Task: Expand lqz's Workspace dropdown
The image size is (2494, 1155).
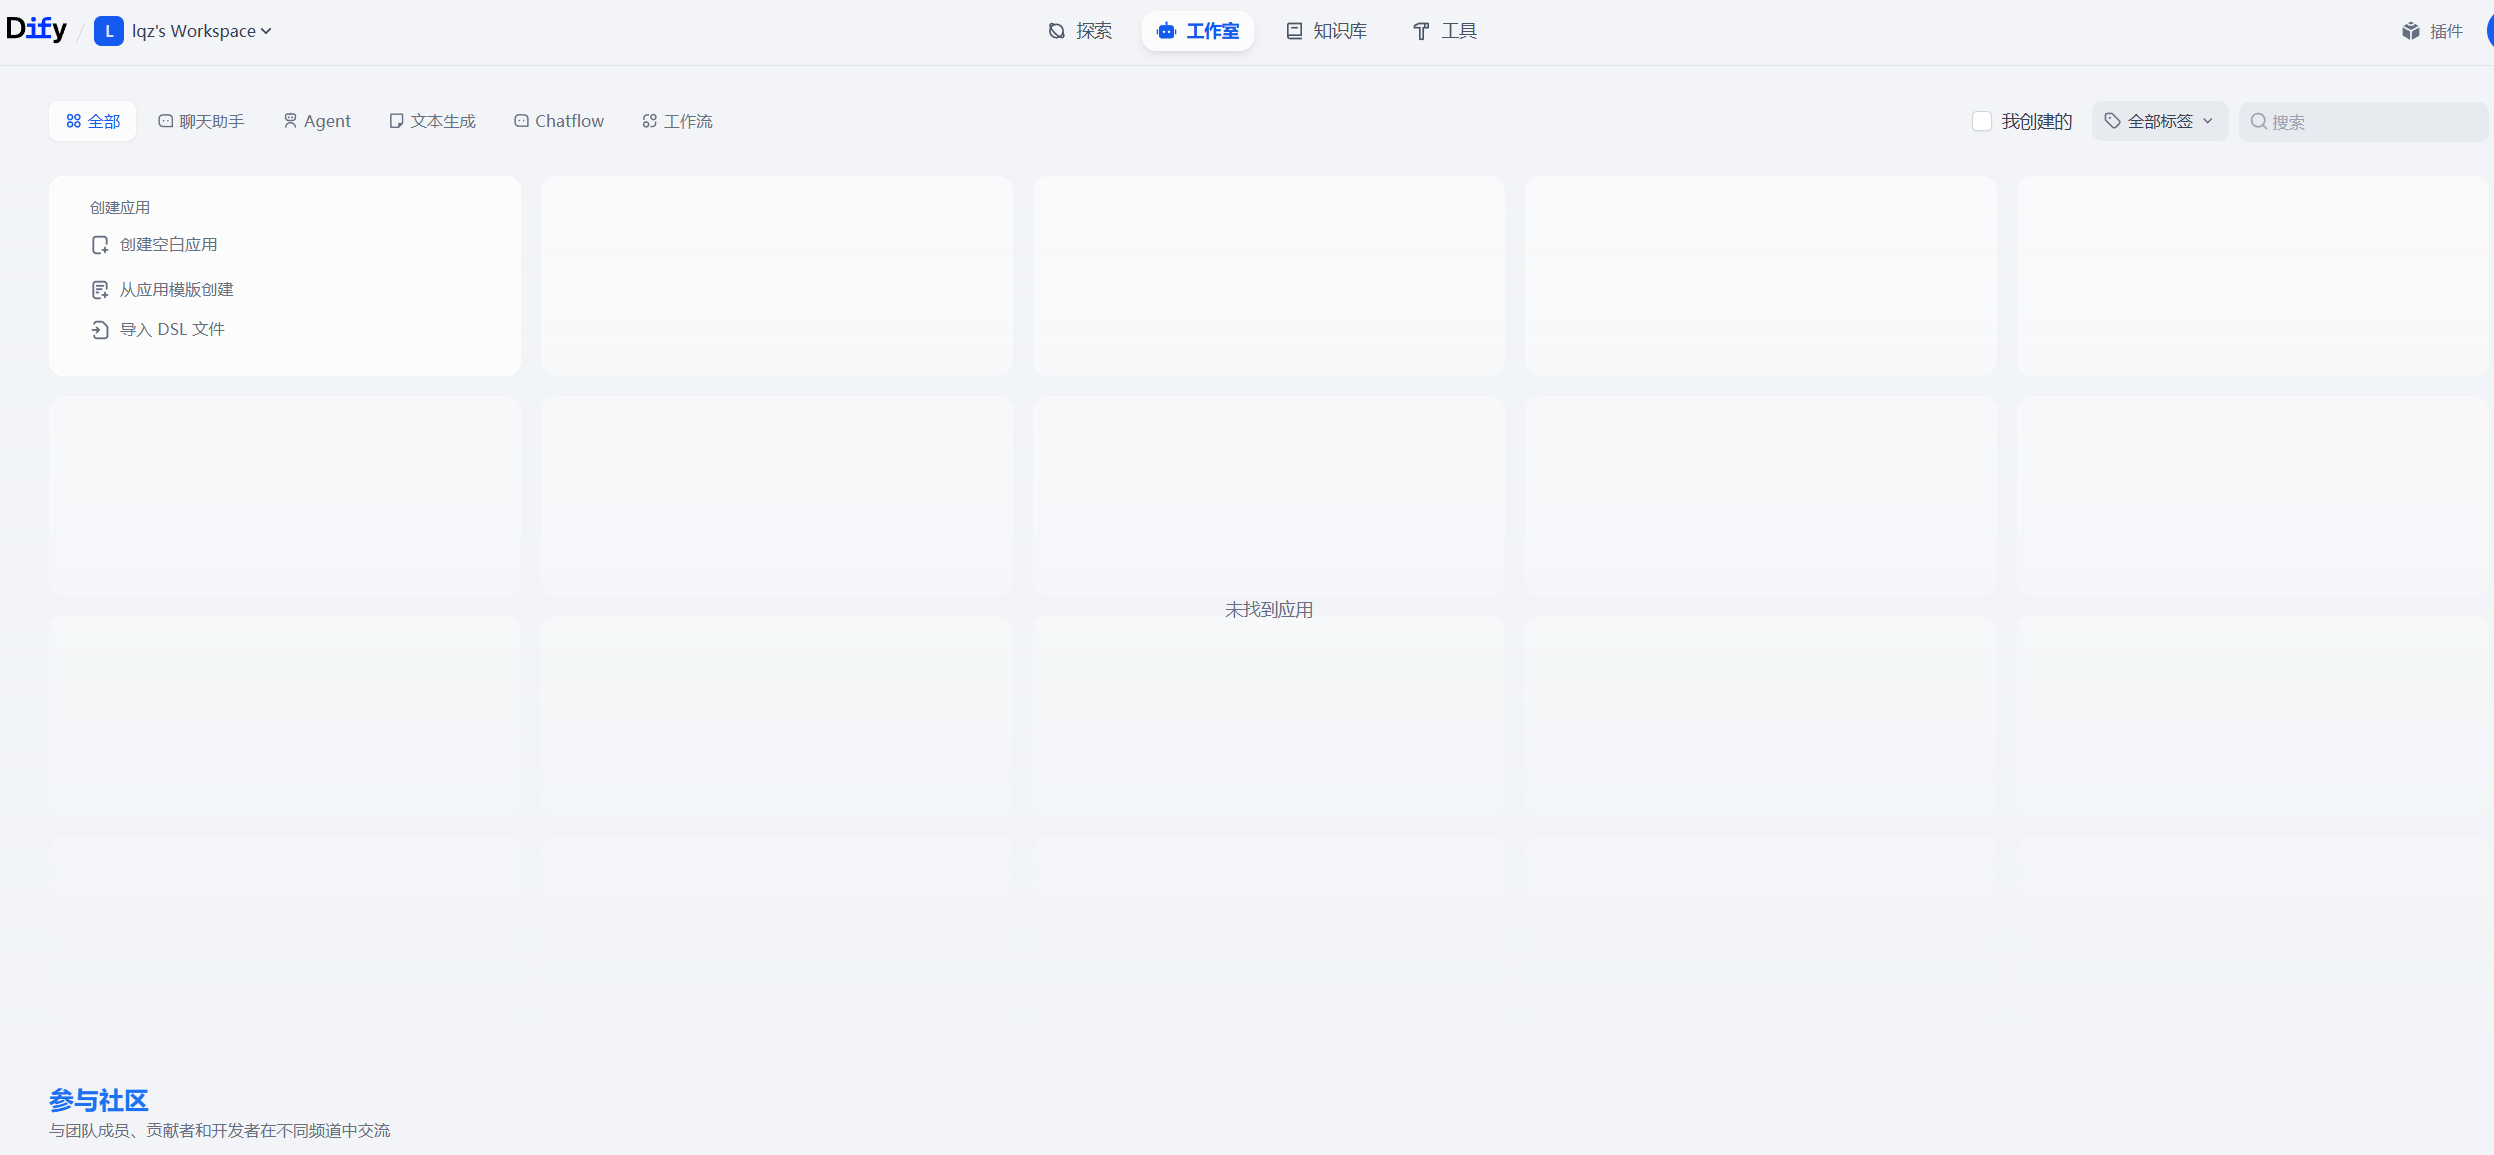Action: click(x=201, y=31)
